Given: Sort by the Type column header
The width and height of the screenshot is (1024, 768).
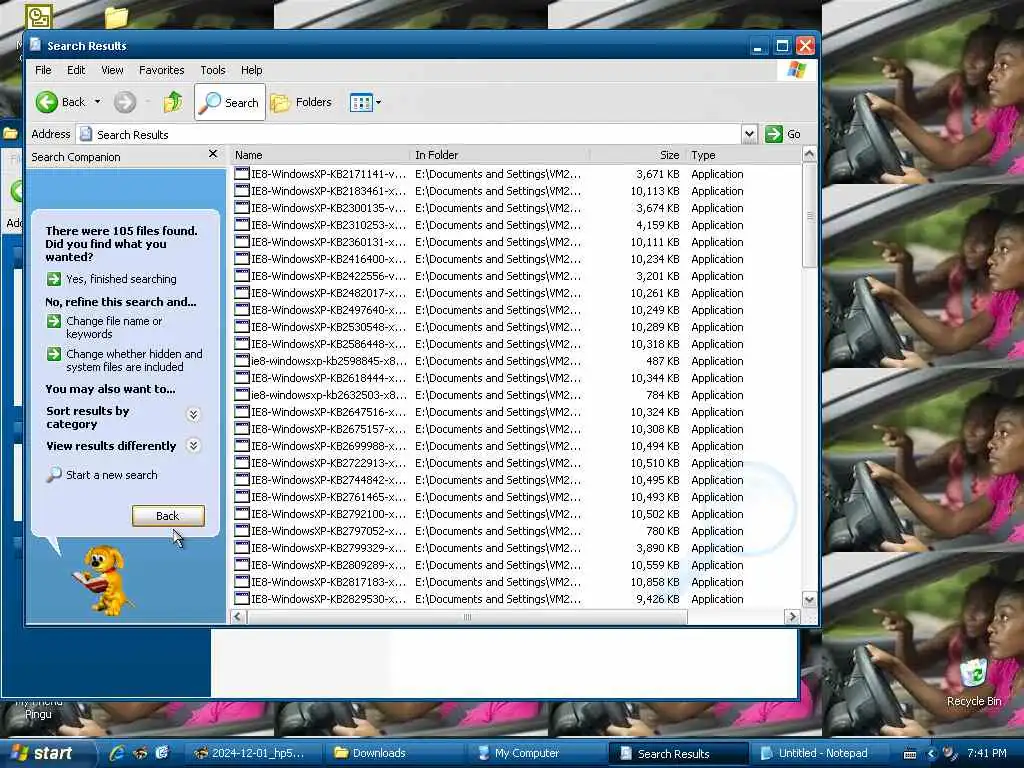Looking at the screenshot, I should click(743, 155).
